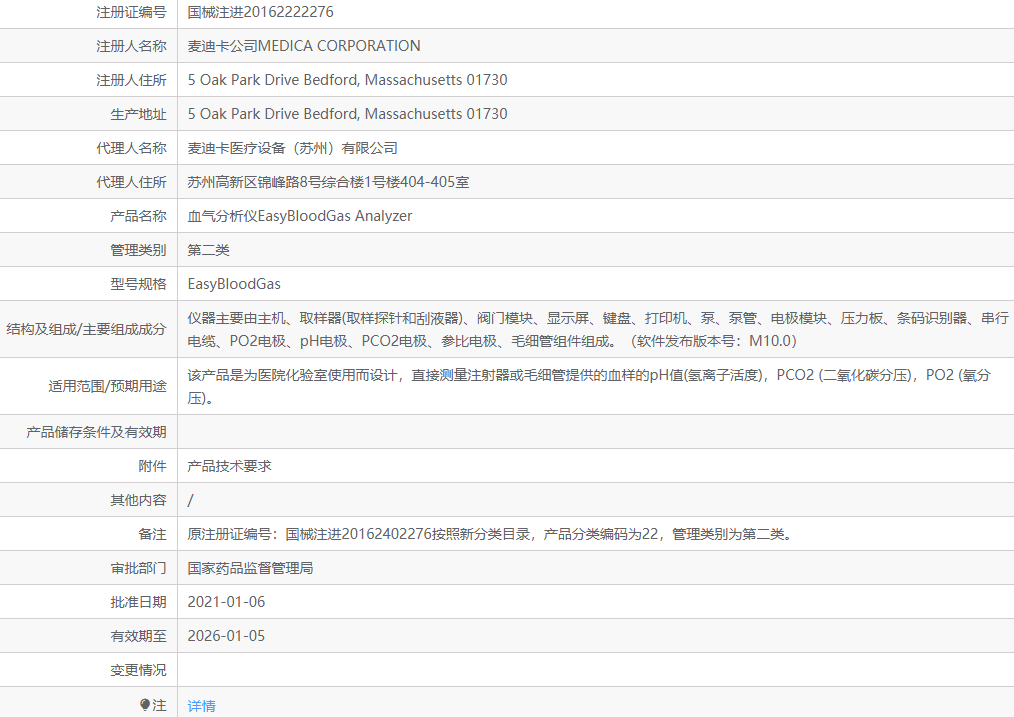Select approving department 国家药品监督管理局
Image resolution: width=1014 pixels, height=717 pixels.
point(250,568)
